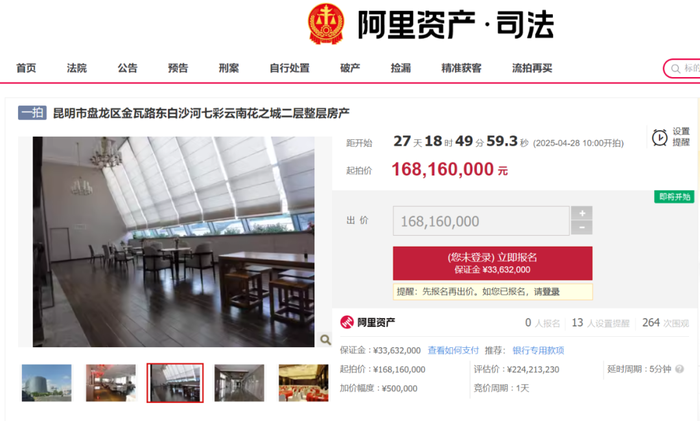Select the banquet hall thumbnail

coord(304,383)
